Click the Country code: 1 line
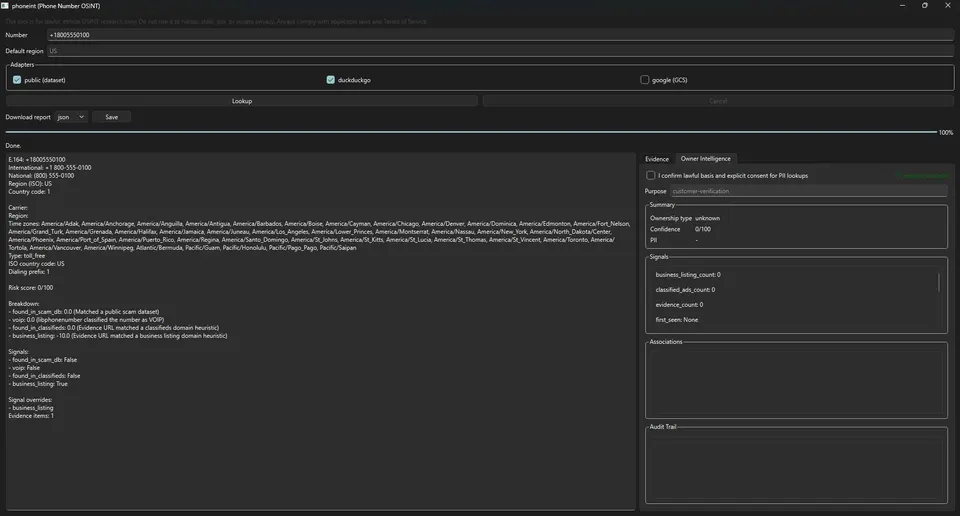960x516 pixels. (x=29, y=192)
